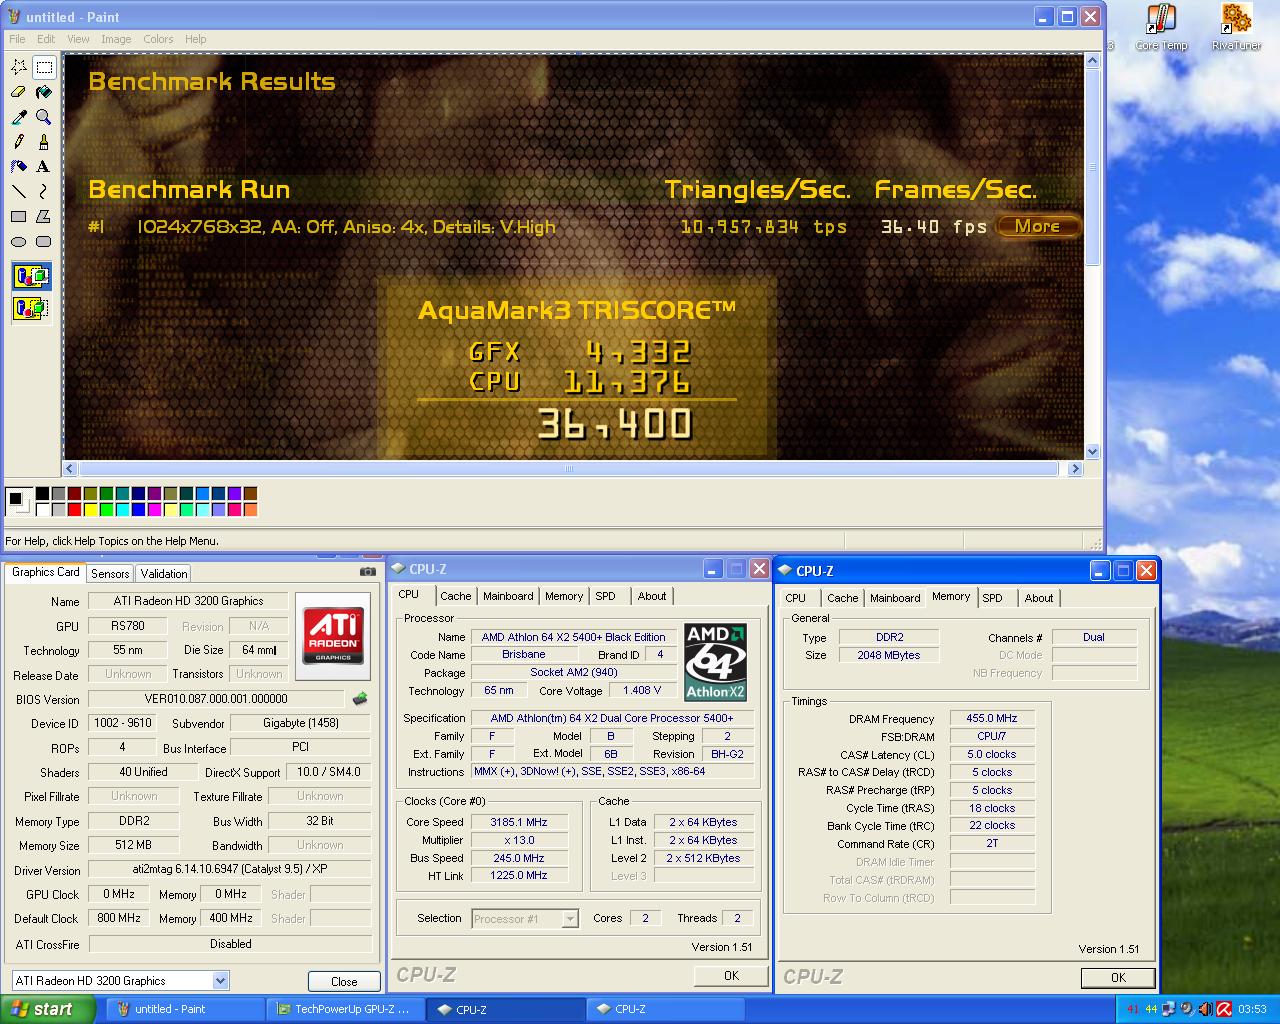Viewport: 1280px width, 1024px height.
Task: Pick the Eraser tool in Paint
Action: 19,92
